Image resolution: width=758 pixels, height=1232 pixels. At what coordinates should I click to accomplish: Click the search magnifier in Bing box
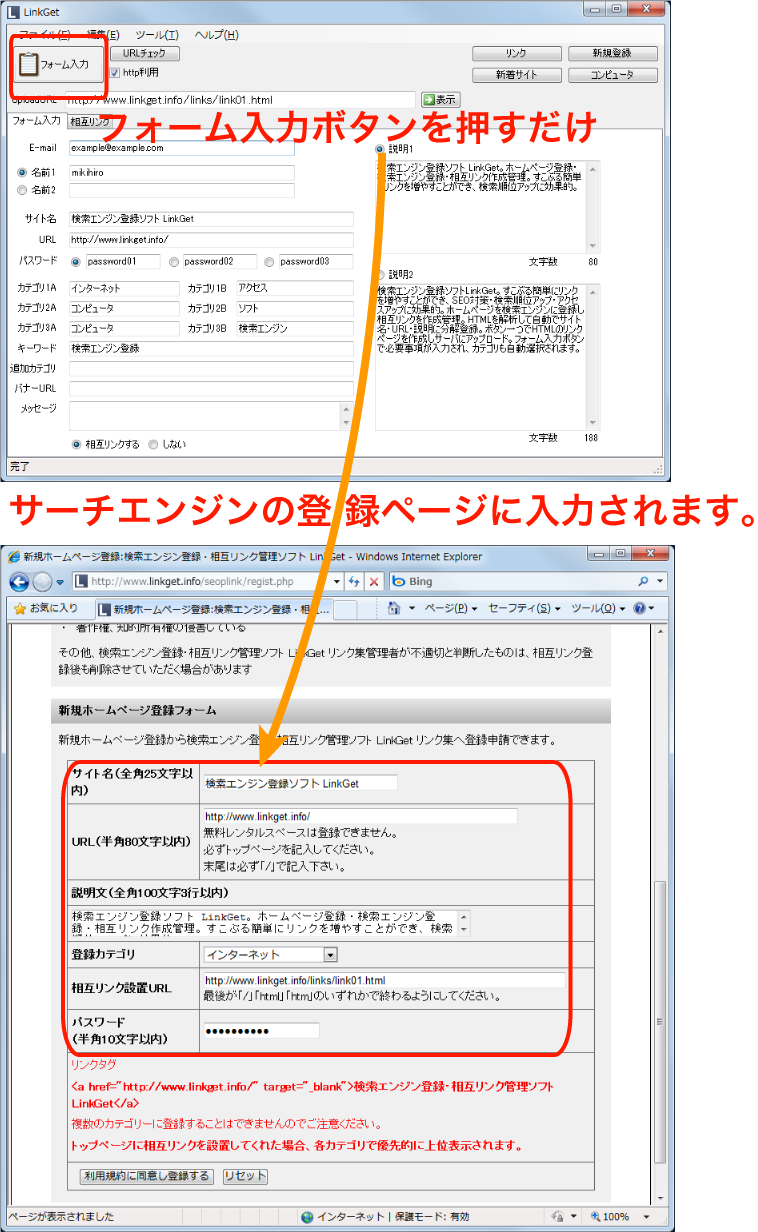[x=643, y=581]
